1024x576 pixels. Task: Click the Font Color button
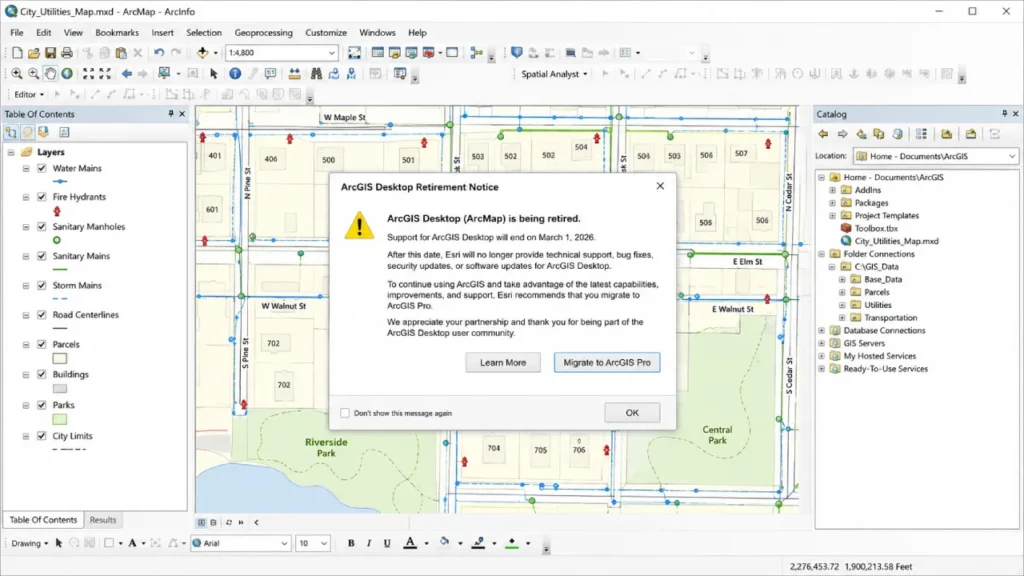(x=410, y=543)
